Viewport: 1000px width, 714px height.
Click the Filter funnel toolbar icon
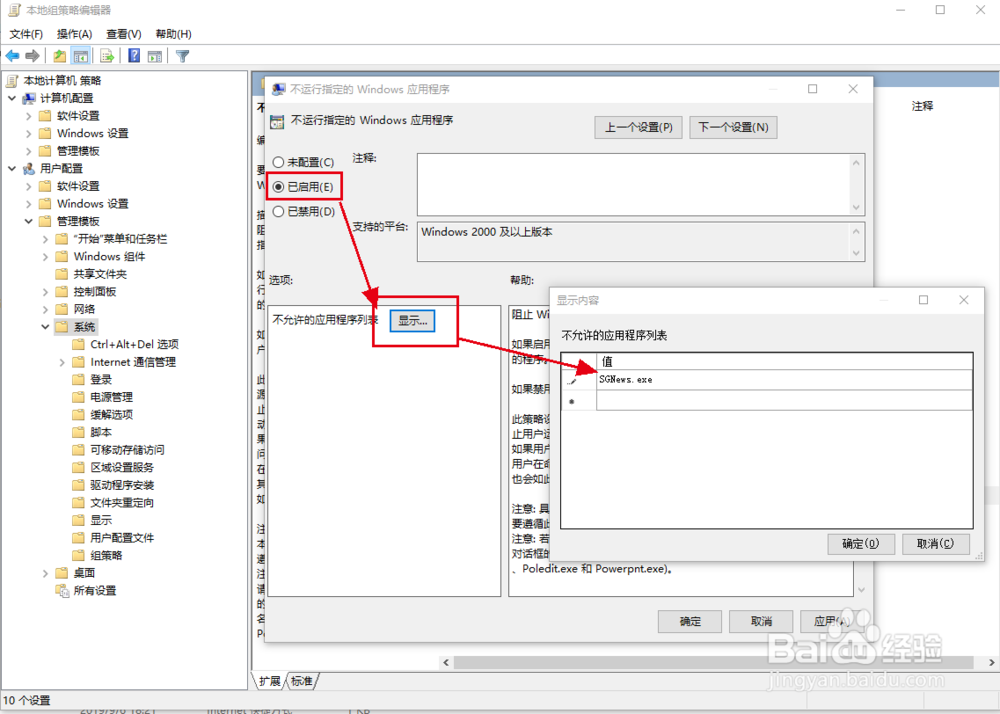pyautogui.click(x=182, y=56)
